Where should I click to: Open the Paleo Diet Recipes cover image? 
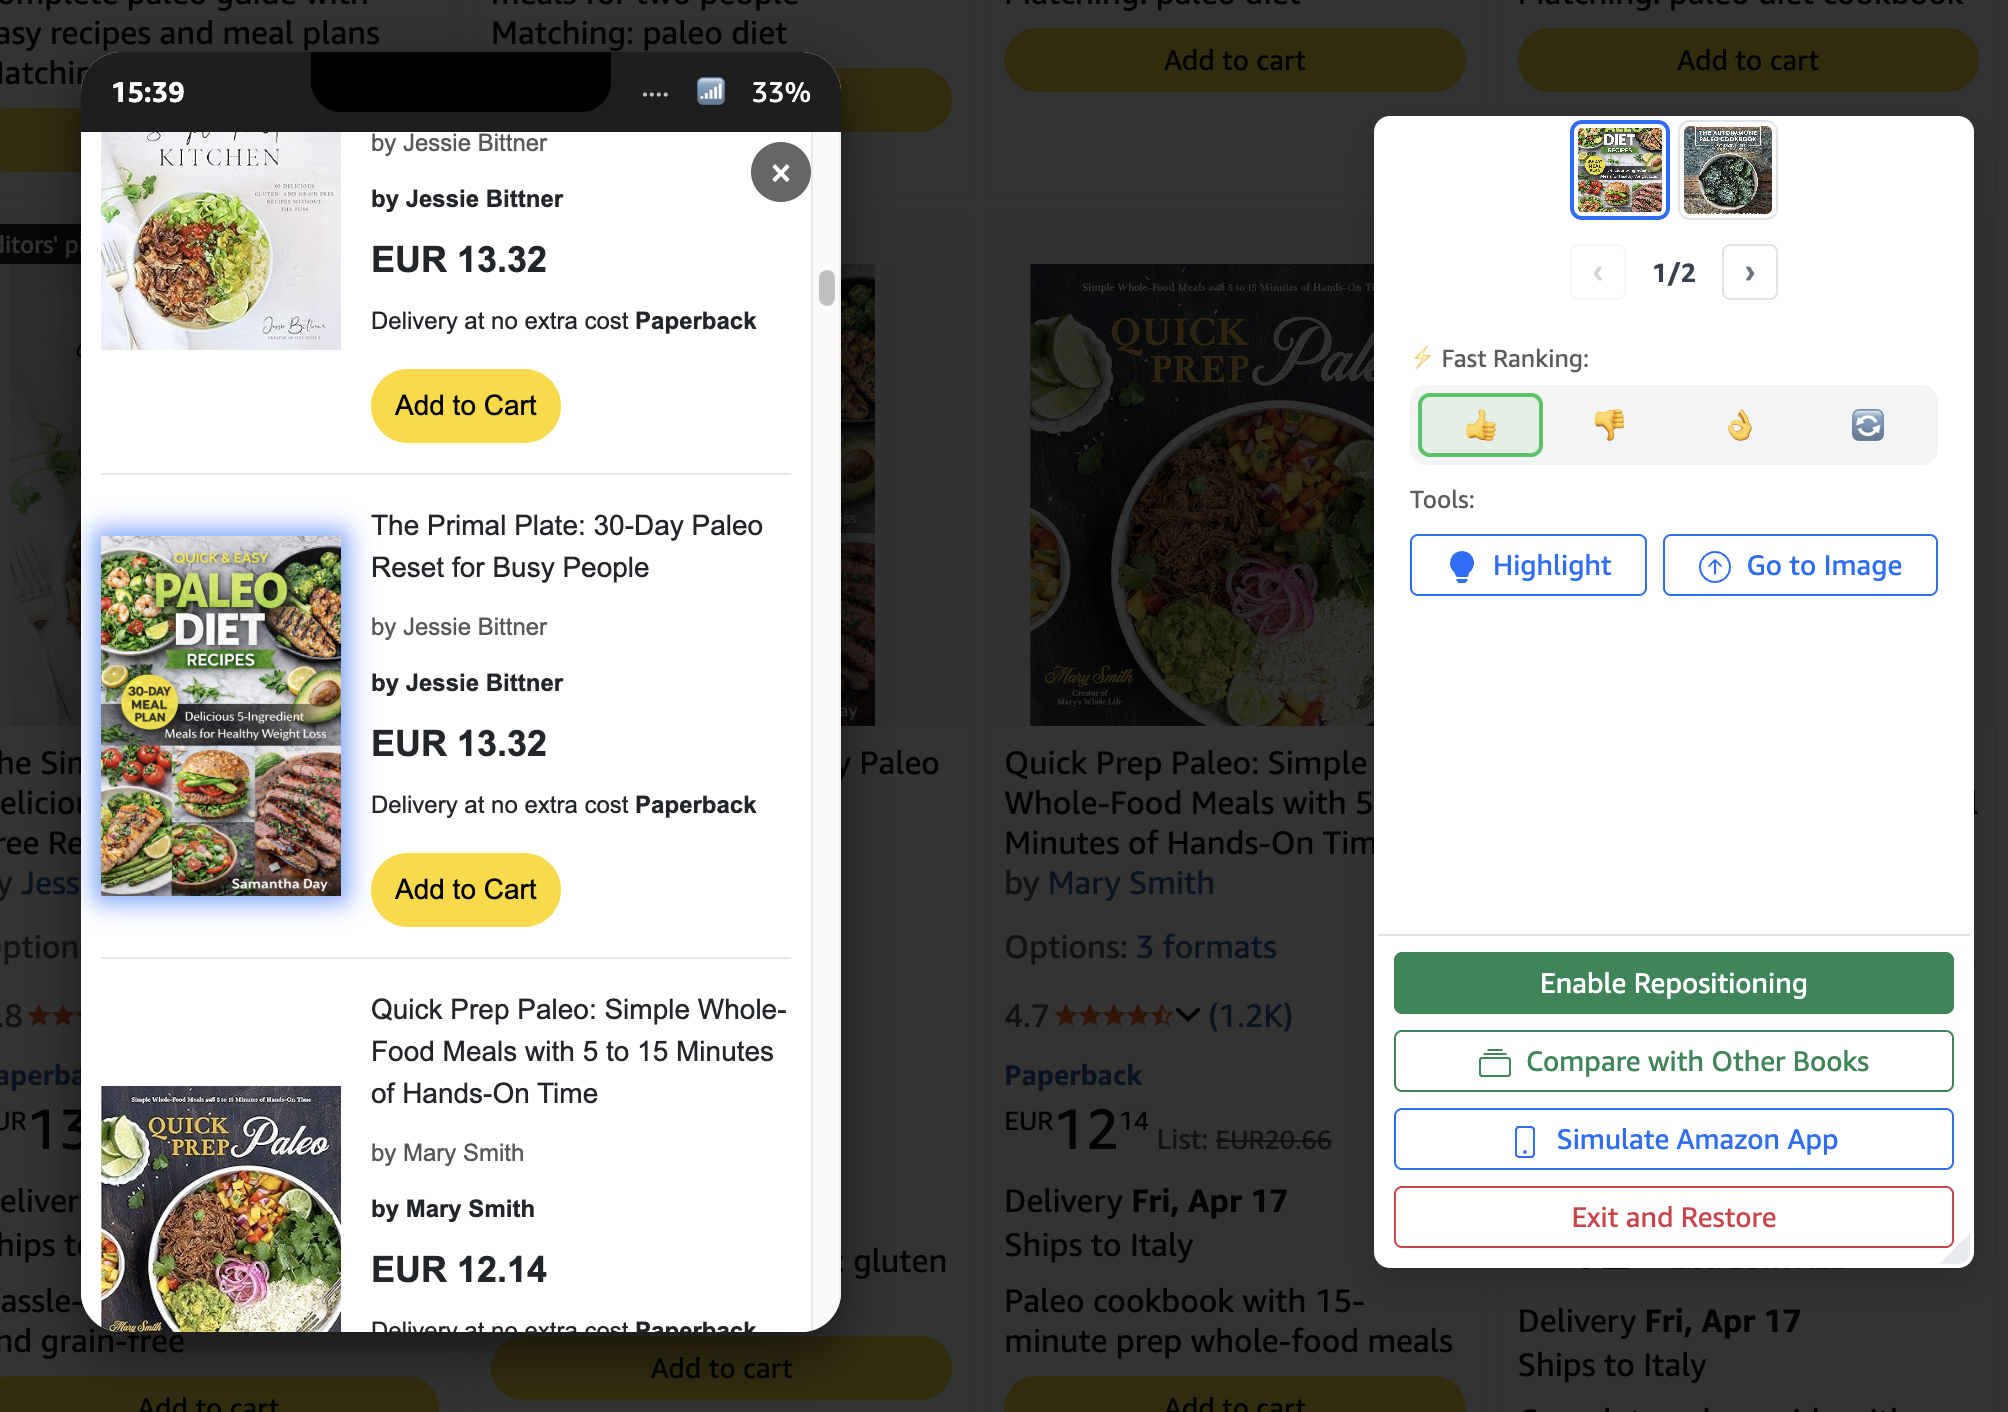(x=221, y=716)
